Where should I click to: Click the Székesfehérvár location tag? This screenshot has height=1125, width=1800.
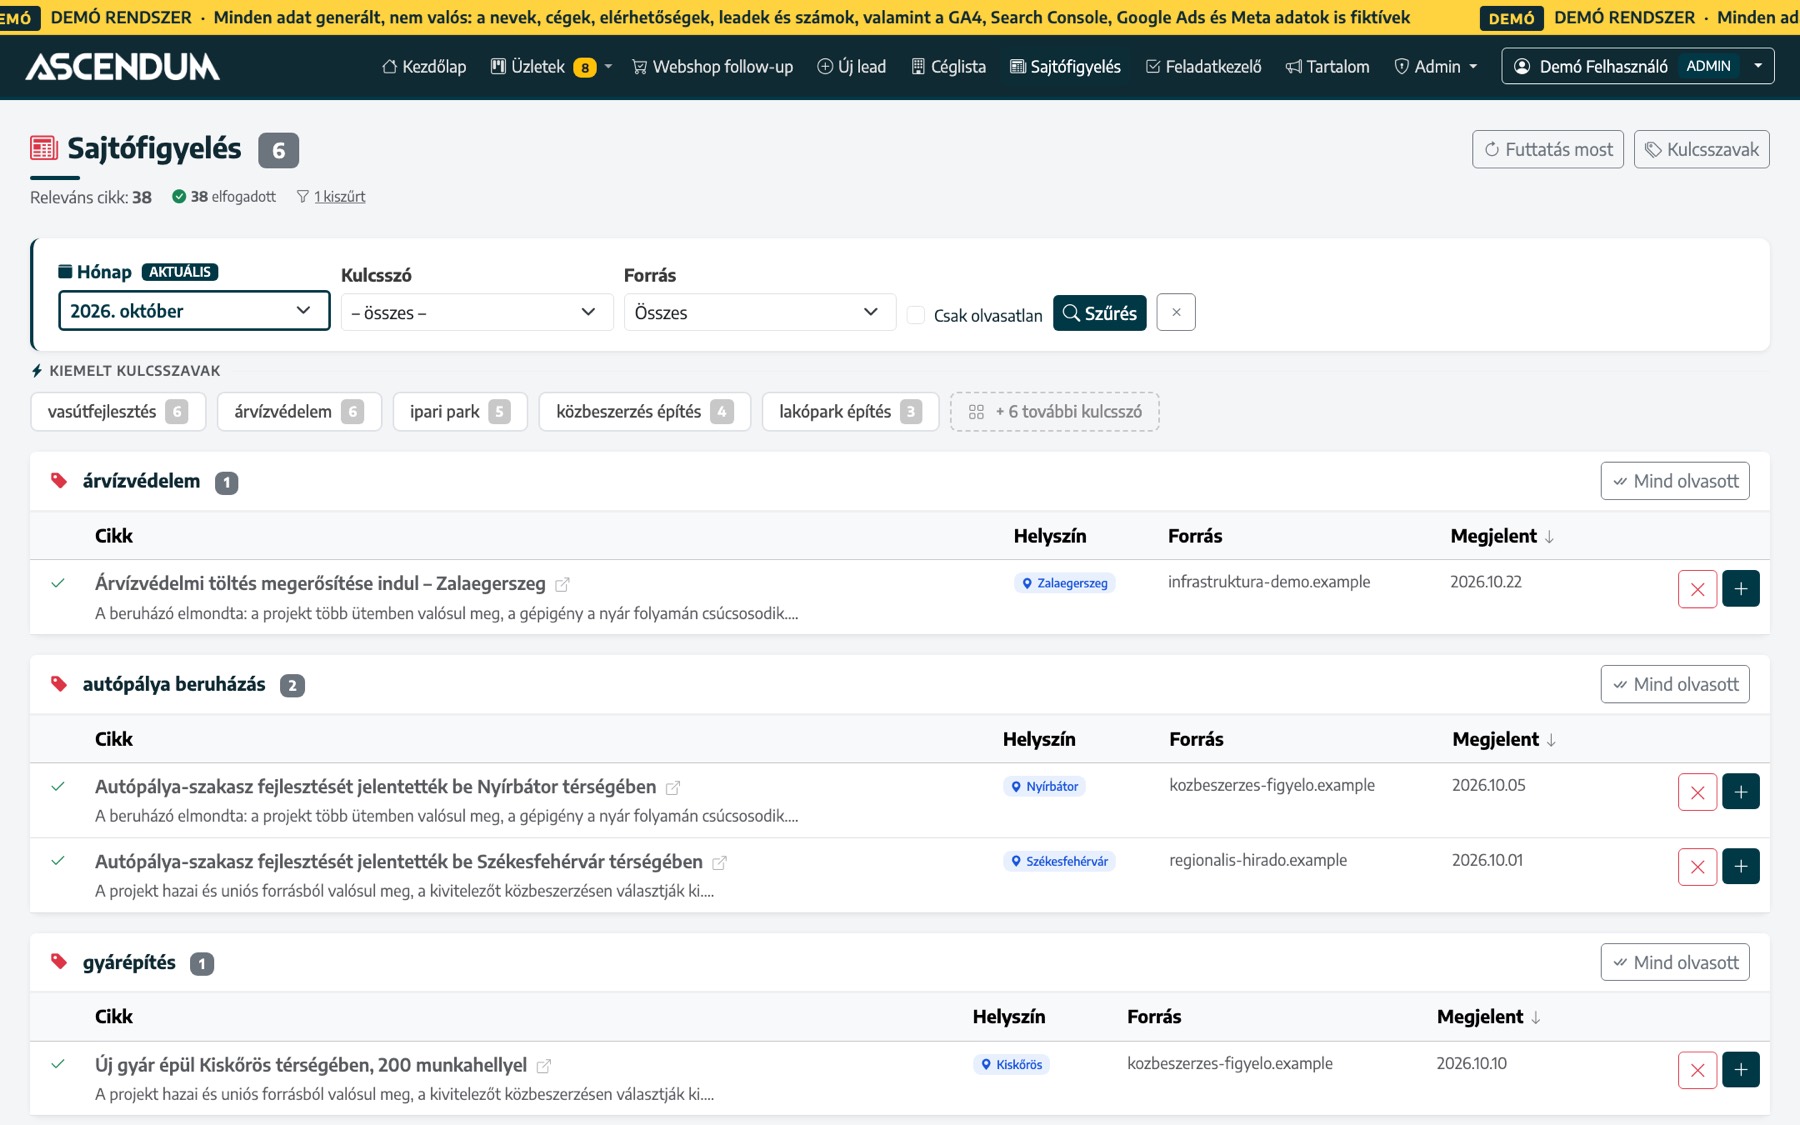pyautogui.click(x=1059, y=861)
